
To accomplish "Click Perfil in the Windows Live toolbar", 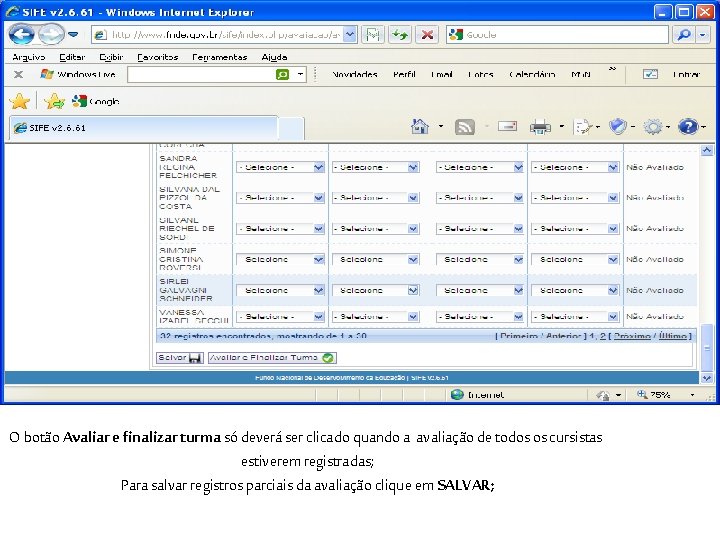I will click(x=404, y=74).
